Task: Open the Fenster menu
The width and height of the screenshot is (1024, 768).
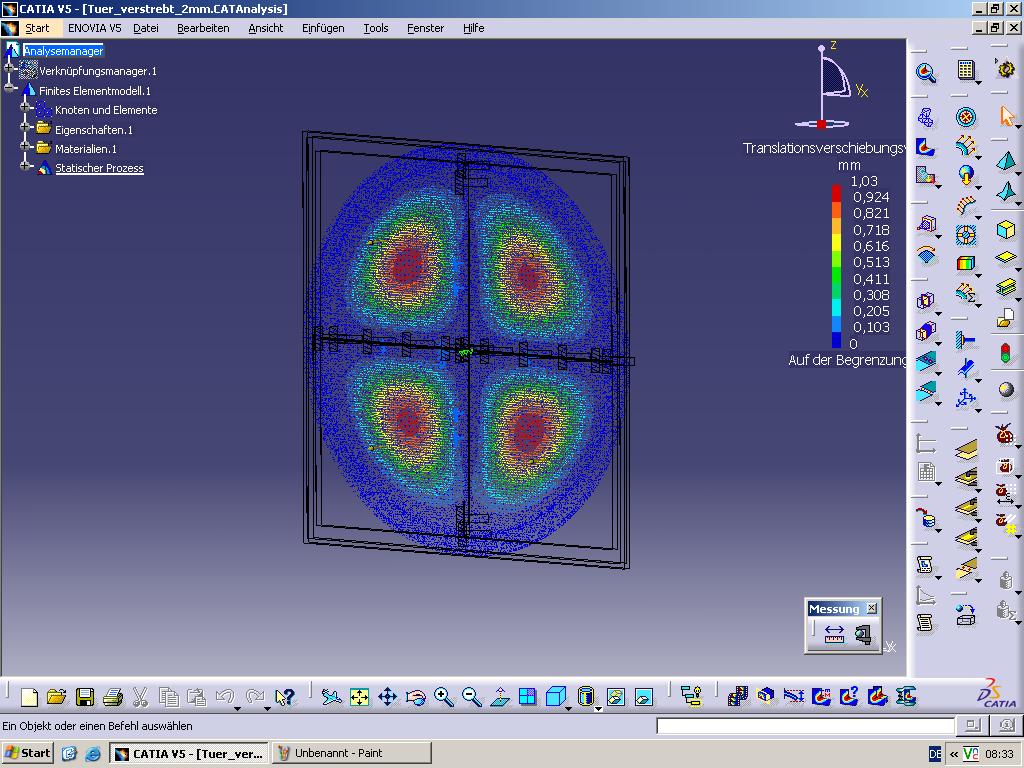Action: pos(425,28)
